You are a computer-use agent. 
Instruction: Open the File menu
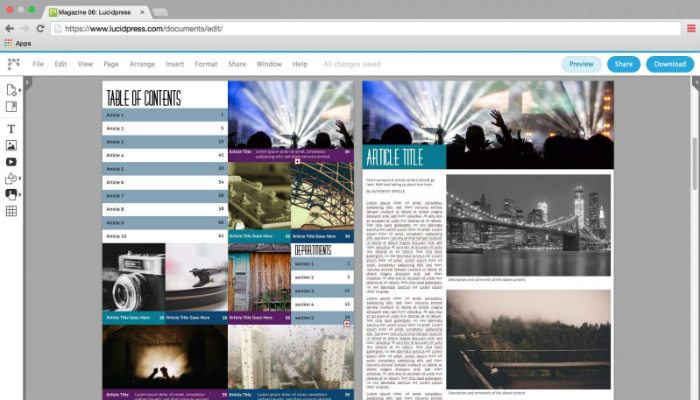pos(38,64)
